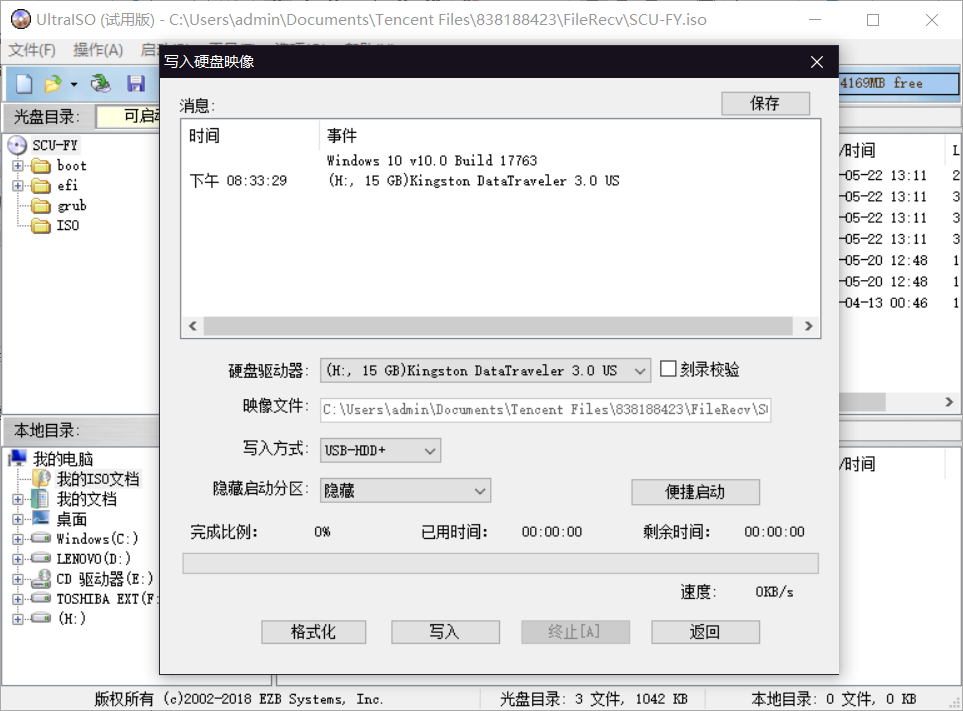Maximize the UltraISO window
963x711 pixels.
pyautogui.click(x=873, y=20)
